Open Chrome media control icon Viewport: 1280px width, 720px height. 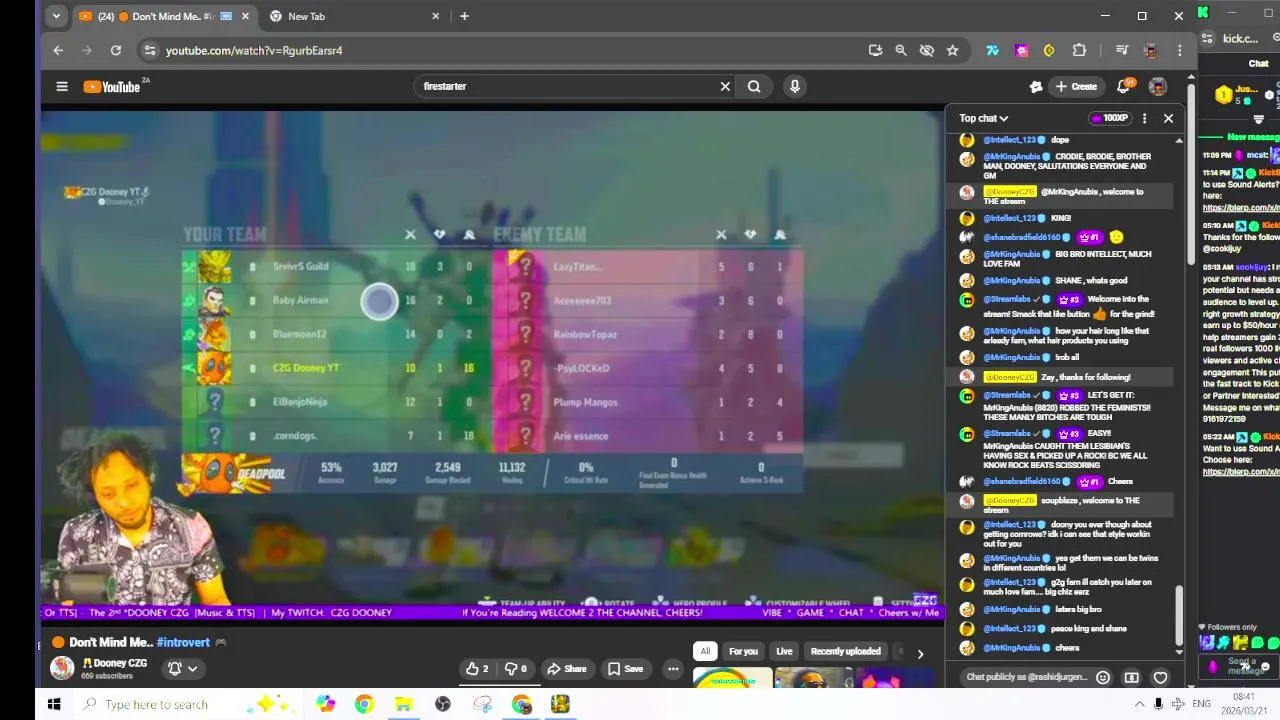pos(1121,50)
